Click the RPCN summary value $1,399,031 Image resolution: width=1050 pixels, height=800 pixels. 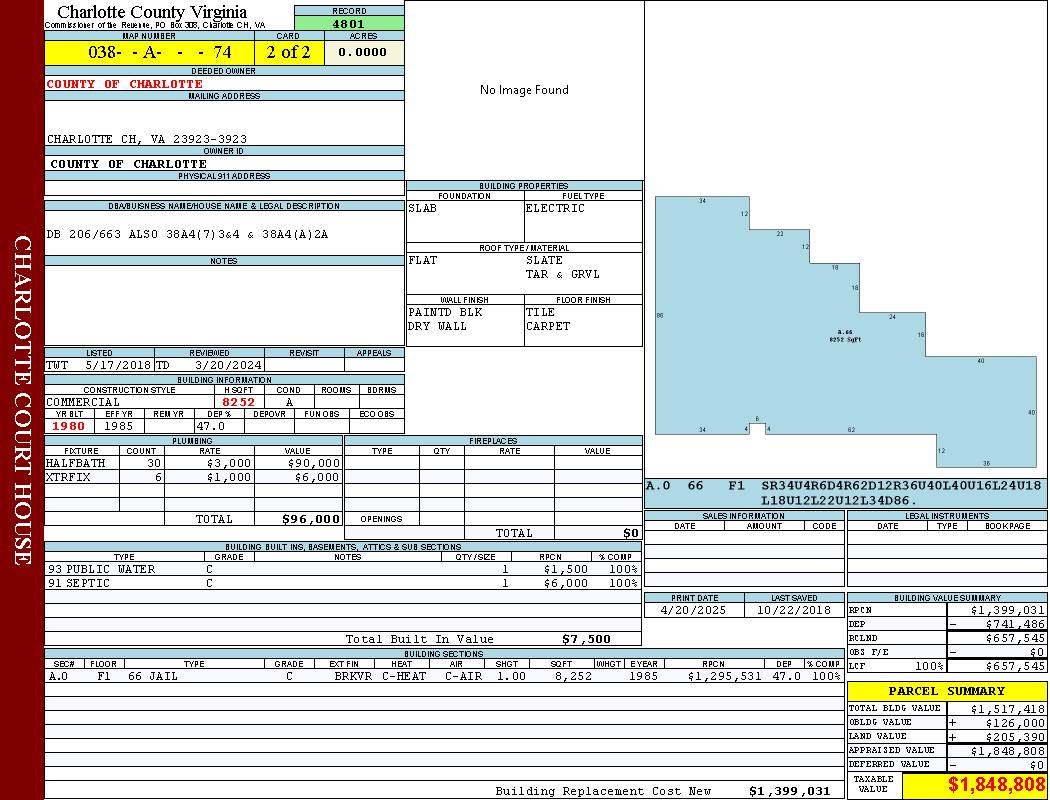click(1007, 611)
